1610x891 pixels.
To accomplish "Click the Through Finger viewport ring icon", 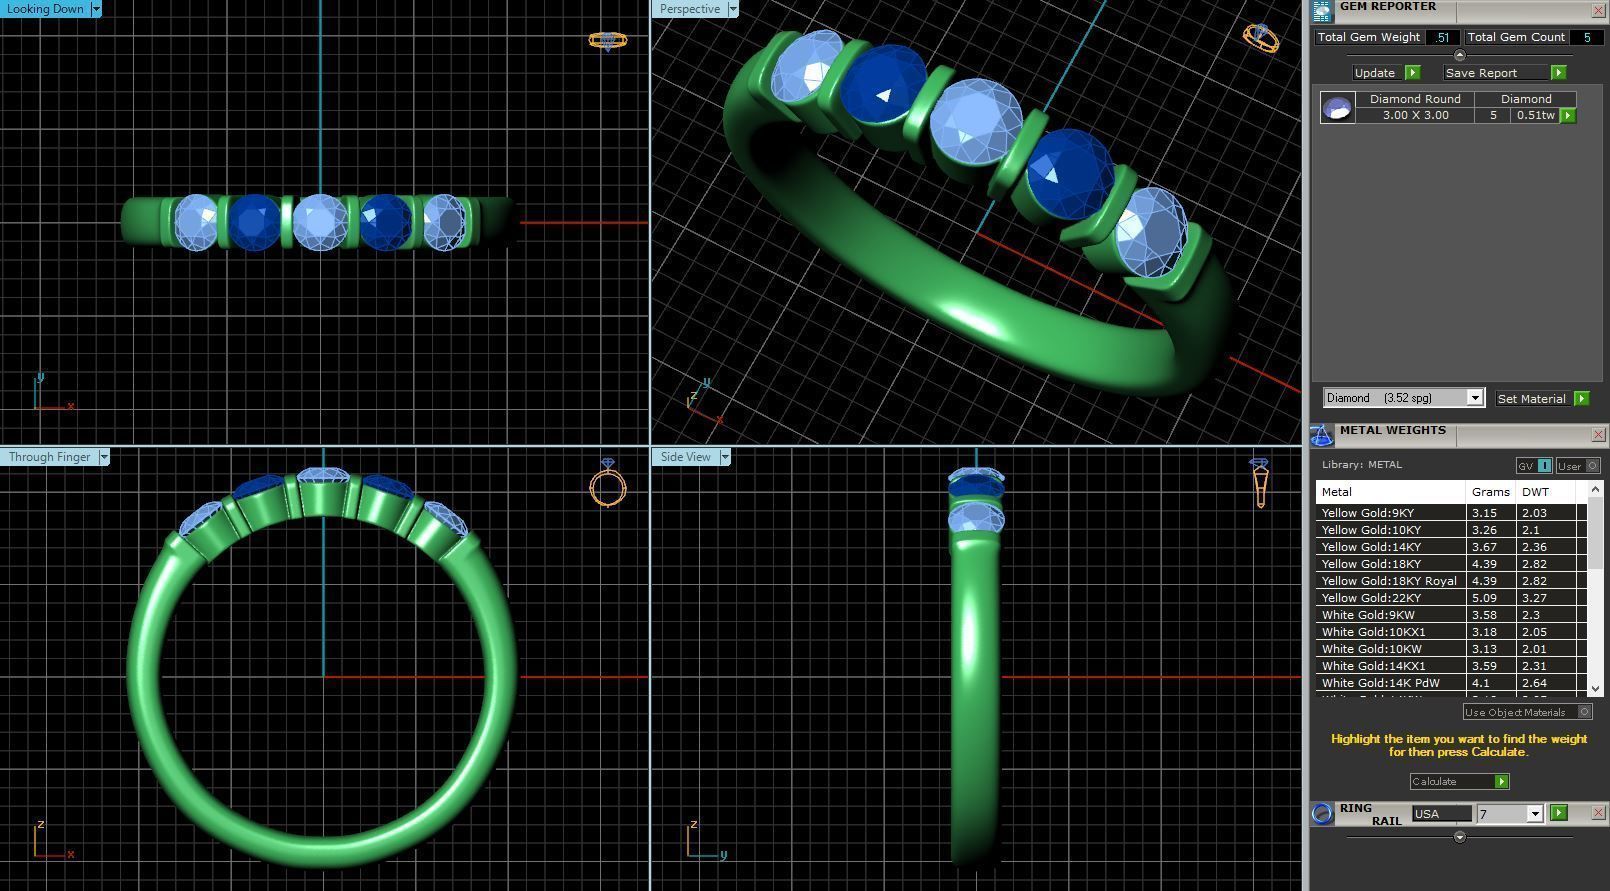I will pyautogui.click(x=608, y=483).
